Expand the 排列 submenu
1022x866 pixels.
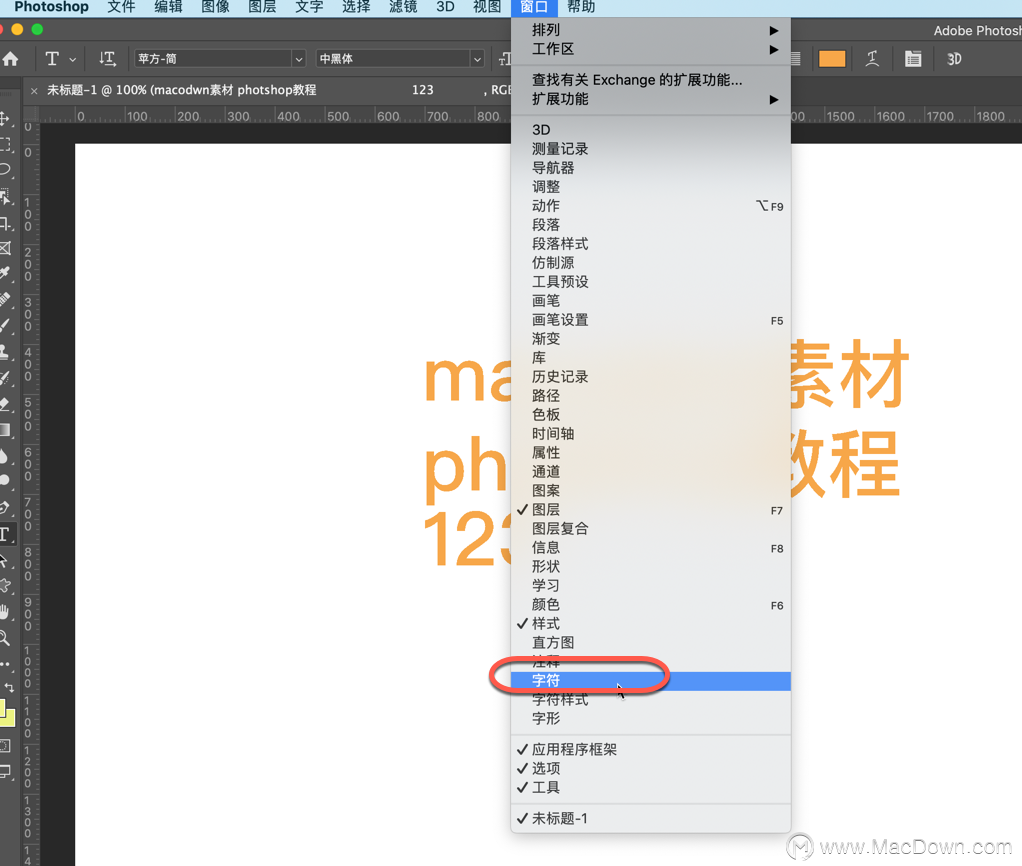650,30
